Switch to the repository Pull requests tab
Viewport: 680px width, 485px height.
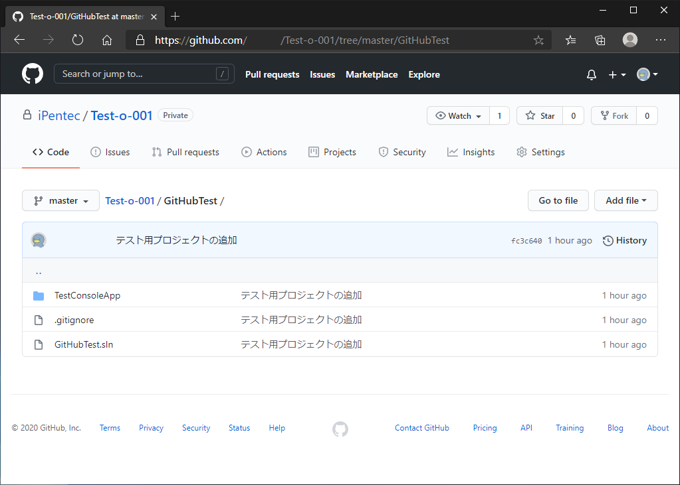click(186, 152)
